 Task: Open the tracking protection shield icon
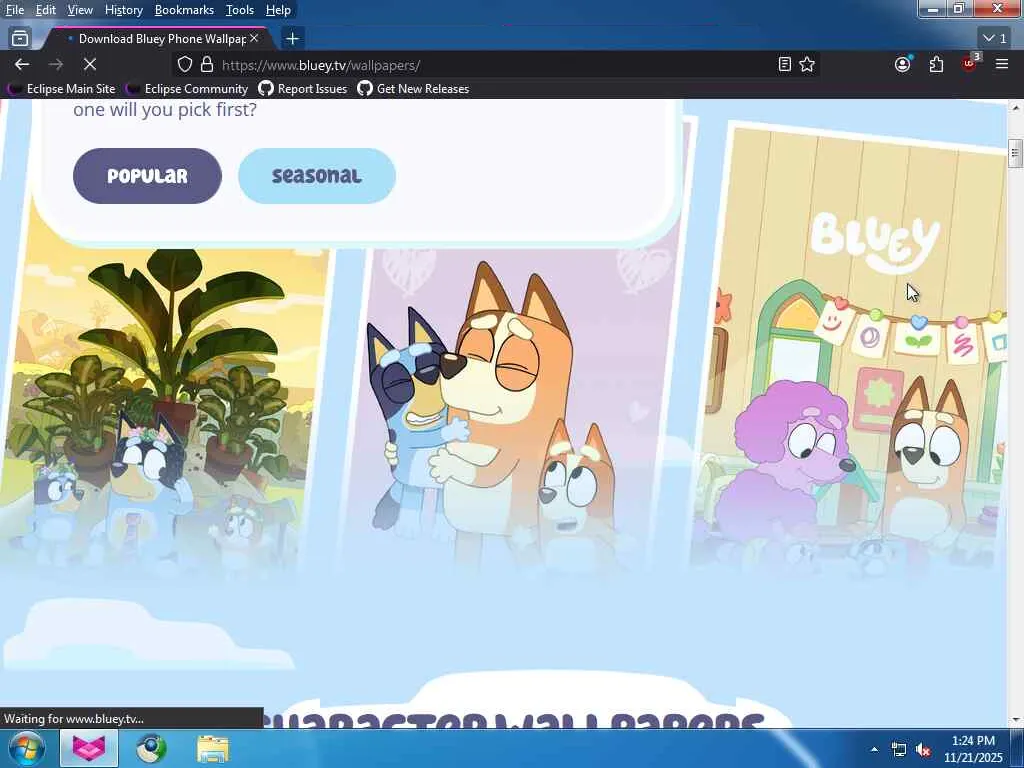tap(185, 64)
